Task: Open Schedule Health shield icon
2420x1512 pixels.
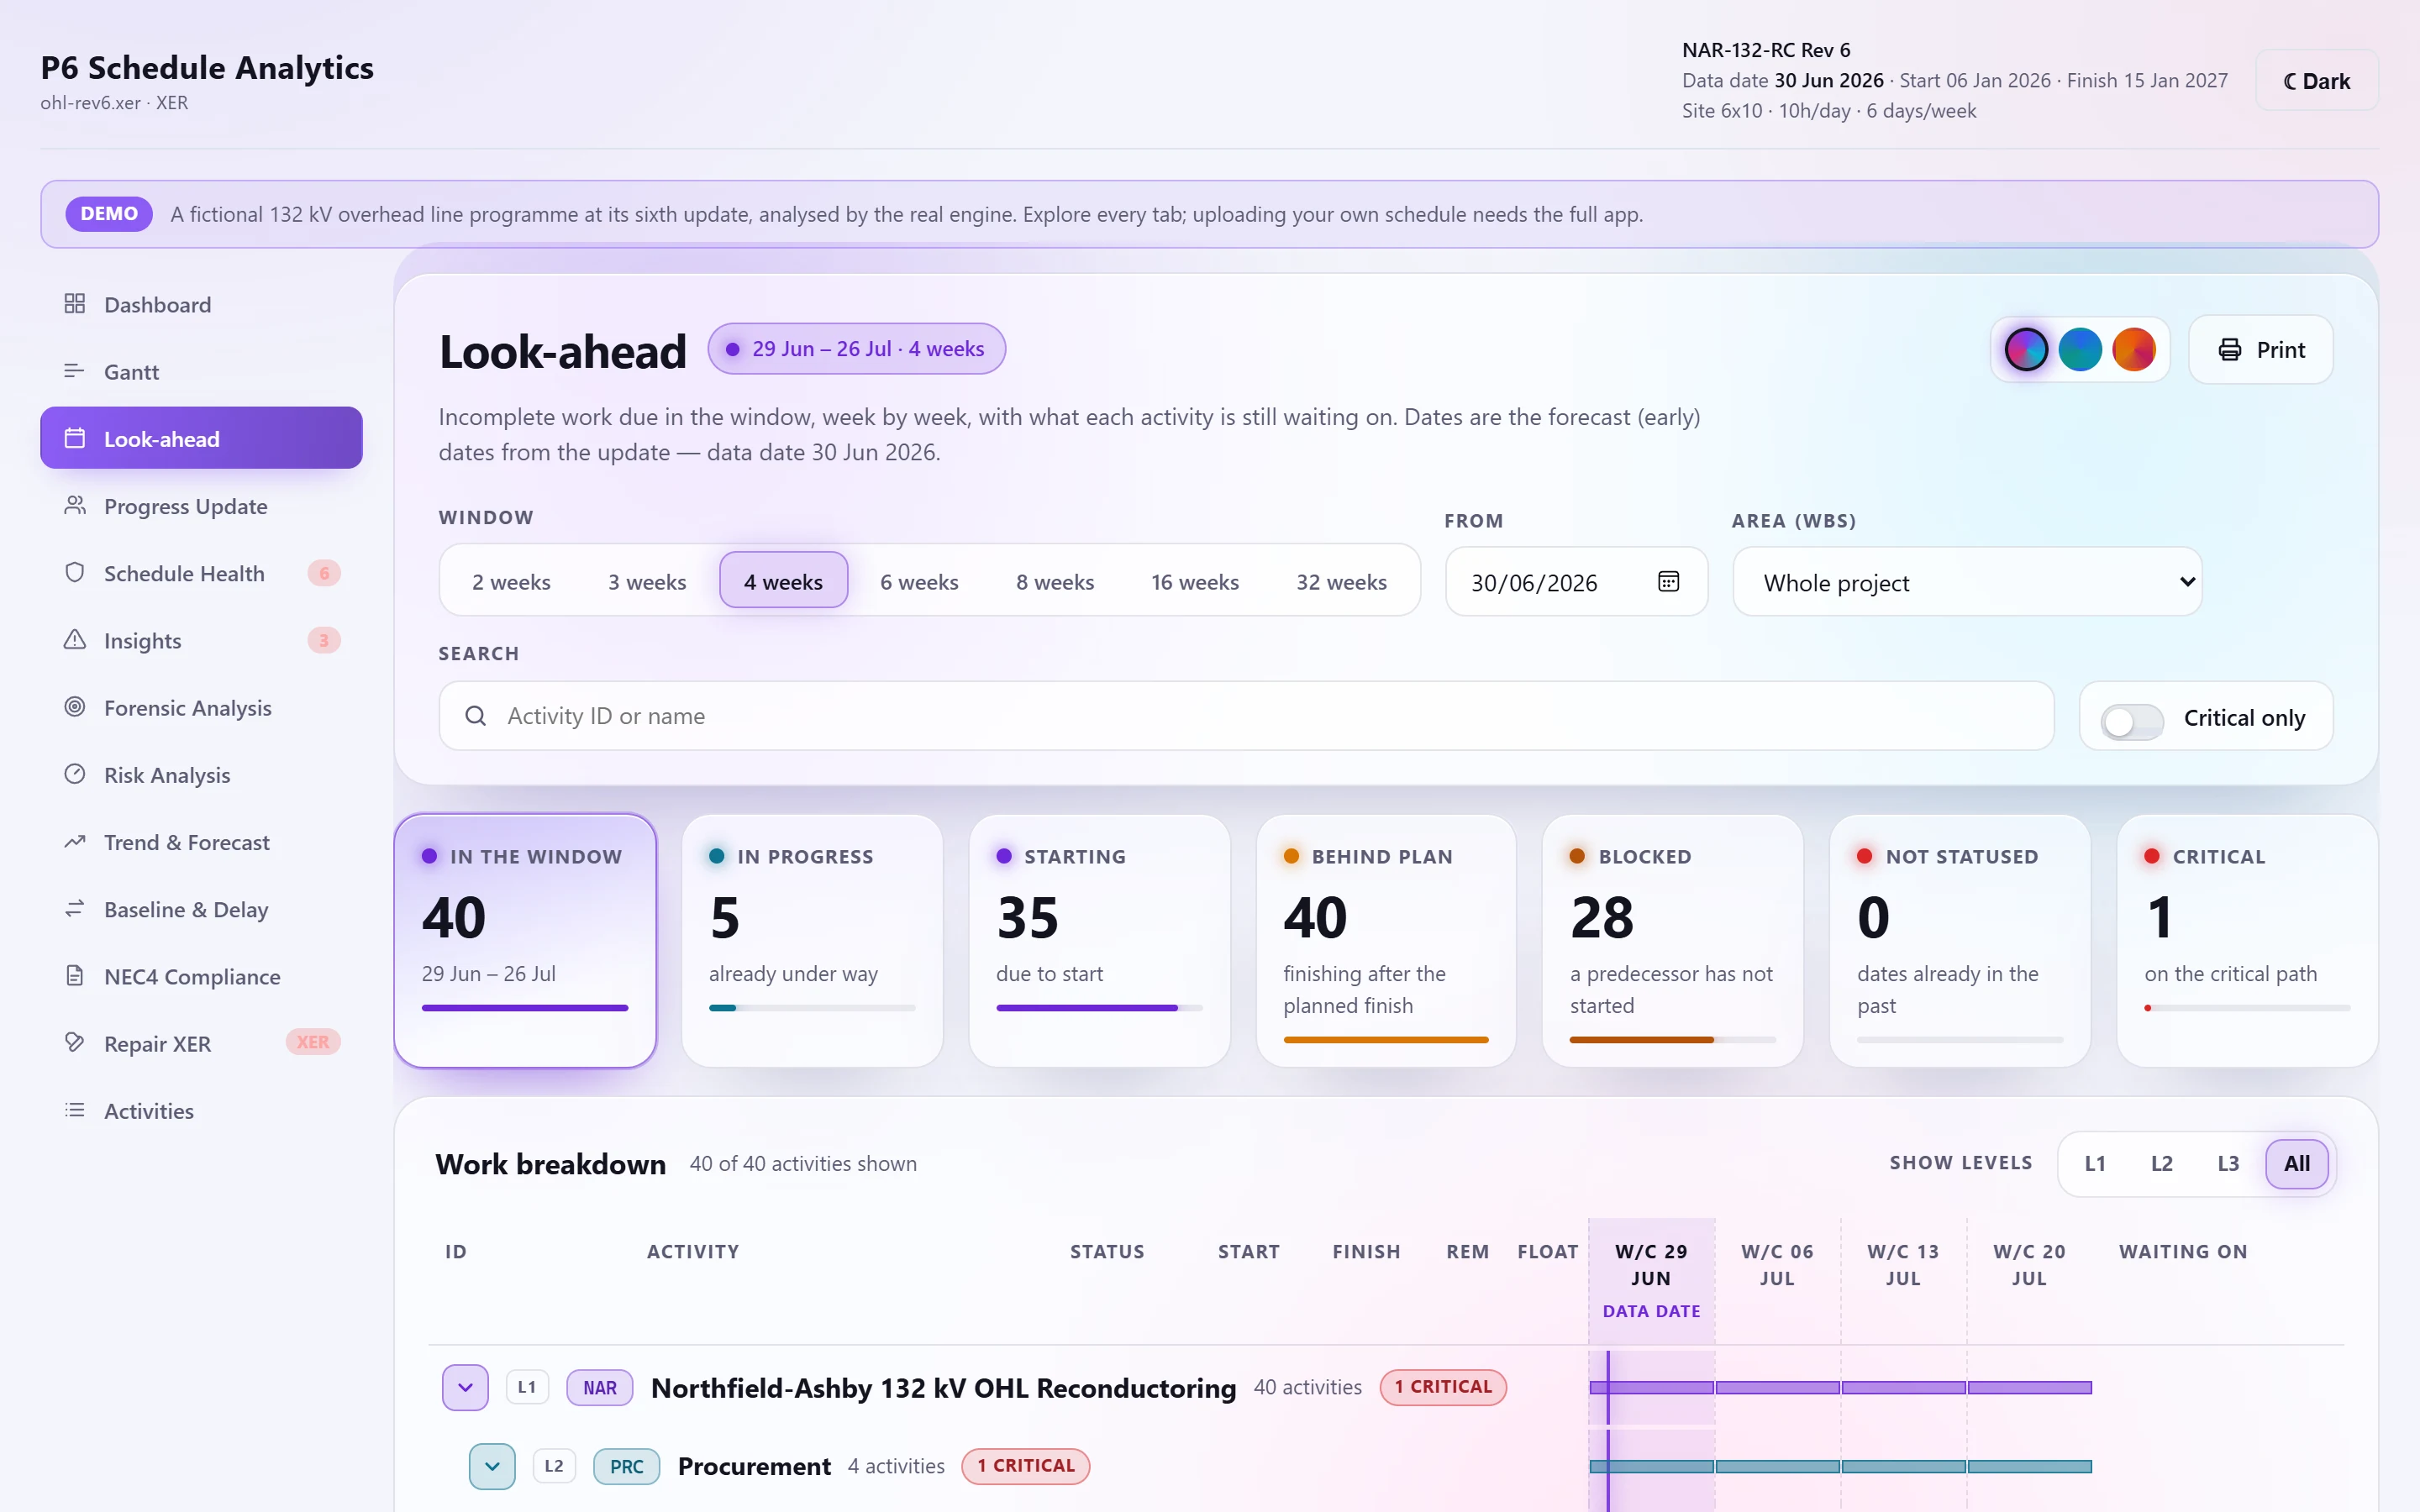Action: (75, 573)
